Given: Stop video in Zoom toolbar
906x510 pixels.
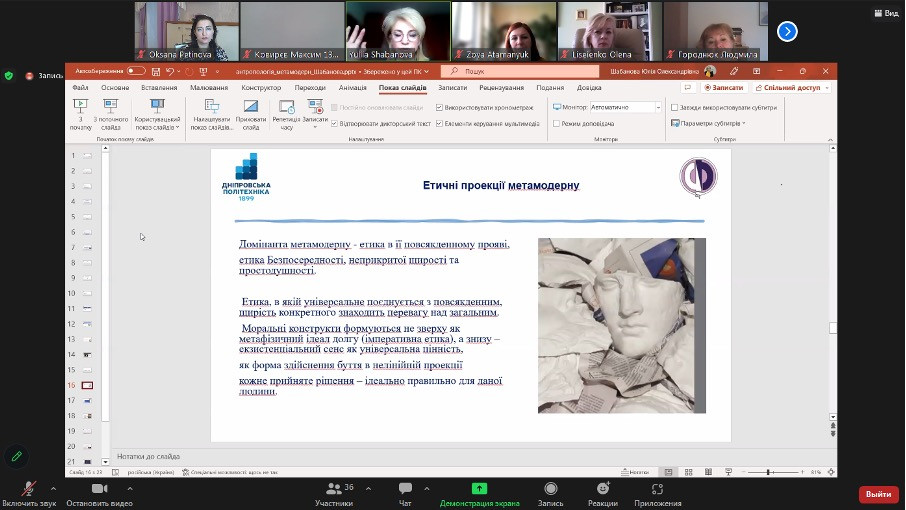Looking at the screenshot, I should [99, 493].
